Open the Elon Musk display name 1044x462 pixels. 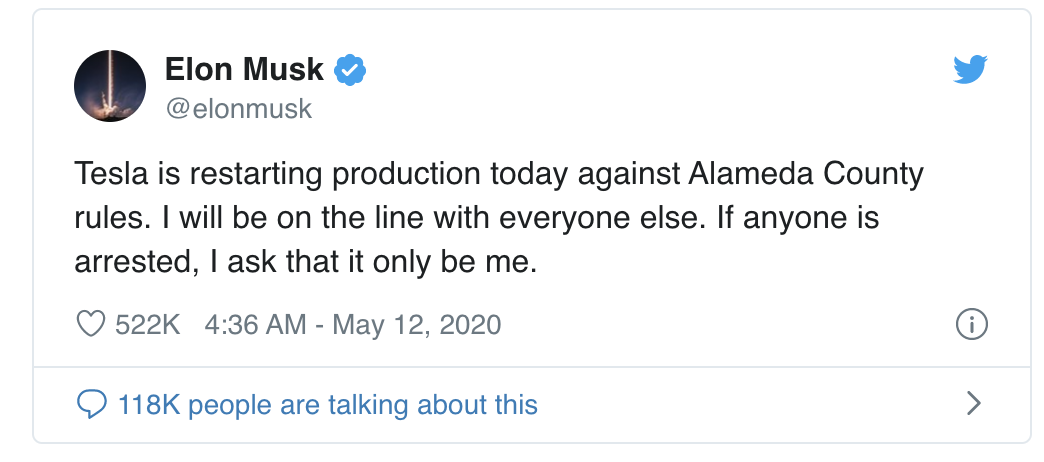click(x=244, y=69)
